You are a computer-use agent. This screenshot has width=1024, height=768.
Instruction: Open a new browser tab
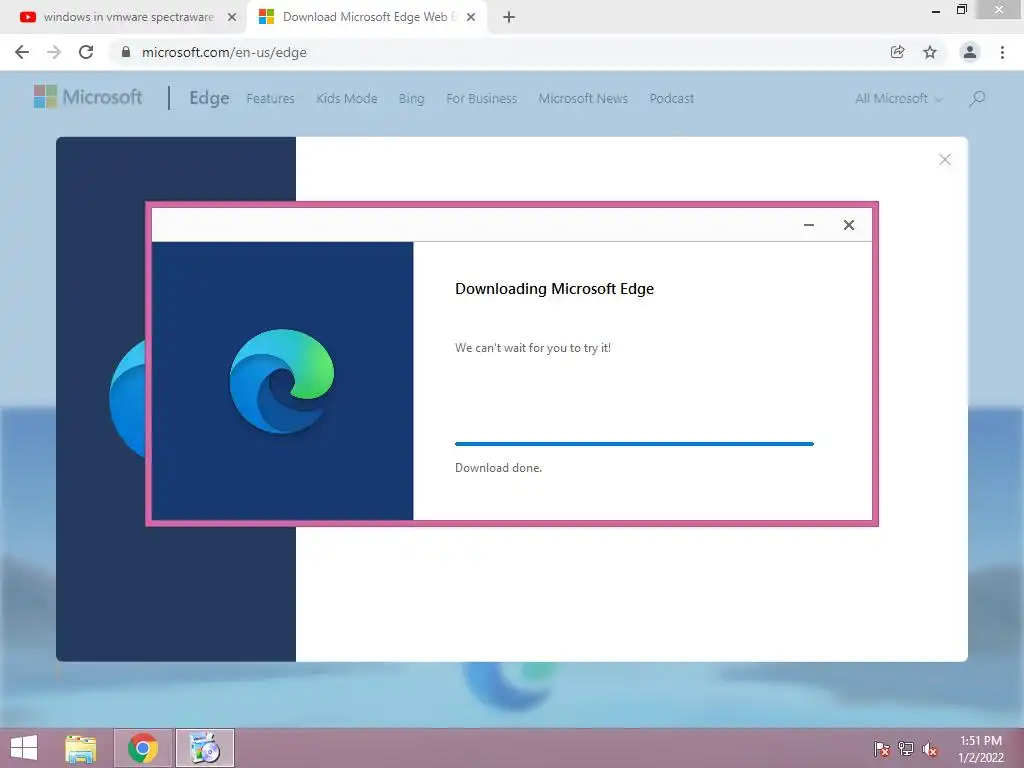509,18
